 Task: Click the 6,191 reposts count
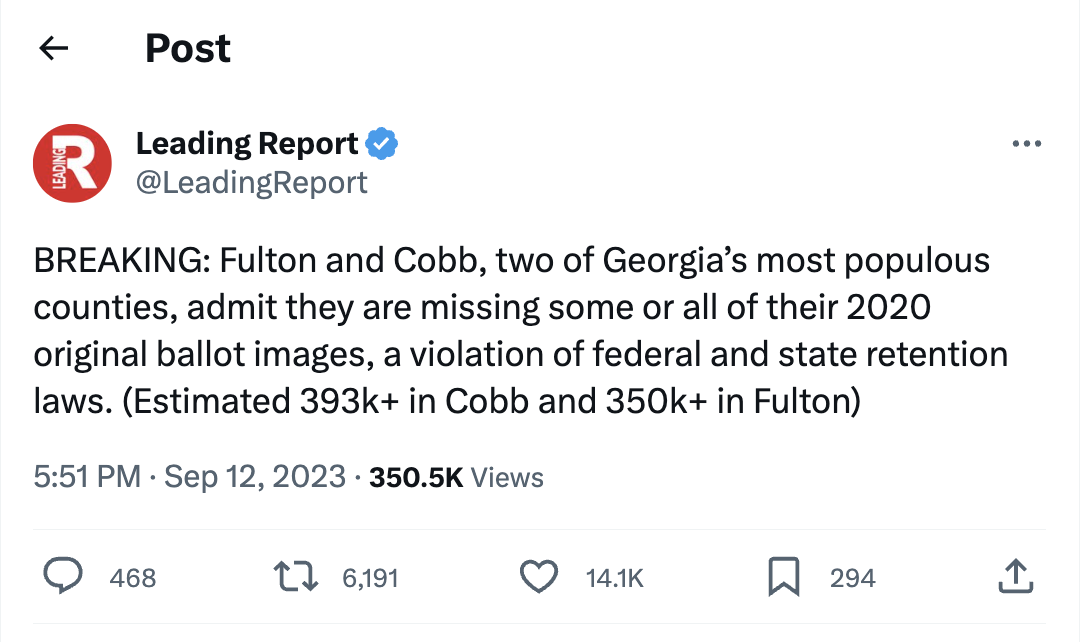(369, 577)
